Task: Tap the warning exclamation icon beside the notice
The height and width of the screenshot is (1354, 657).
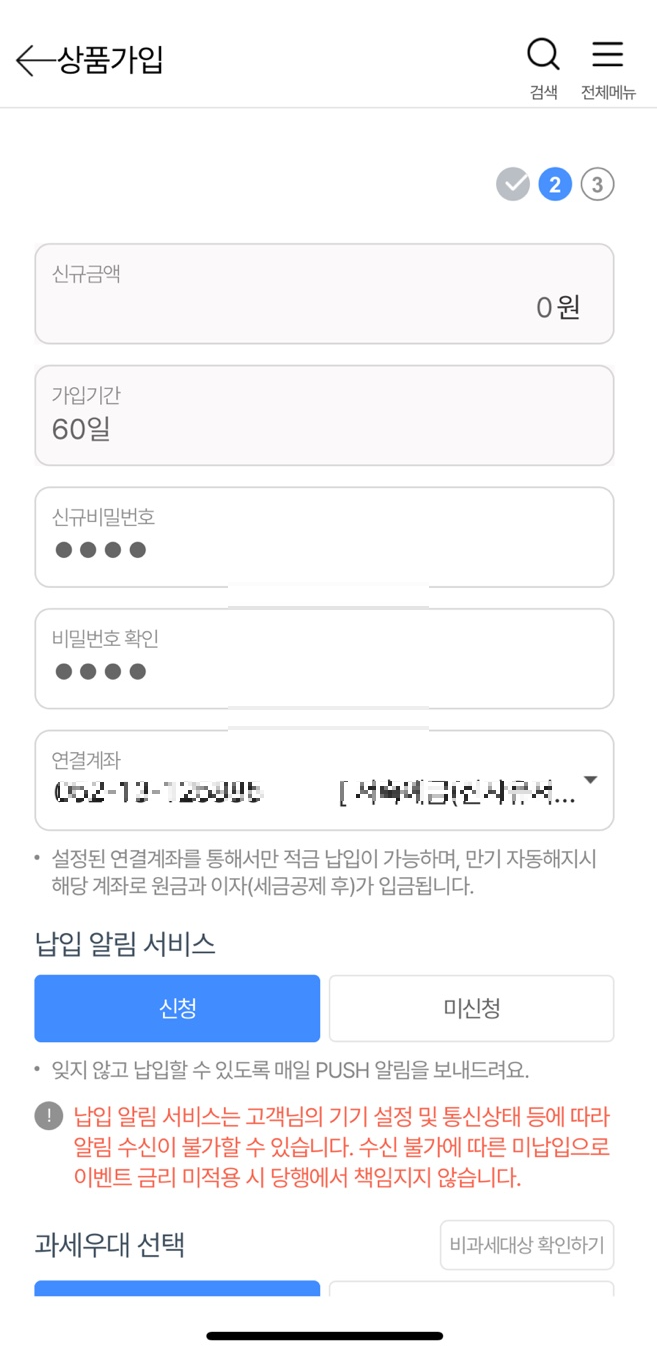Action: tap(49, 1114)
